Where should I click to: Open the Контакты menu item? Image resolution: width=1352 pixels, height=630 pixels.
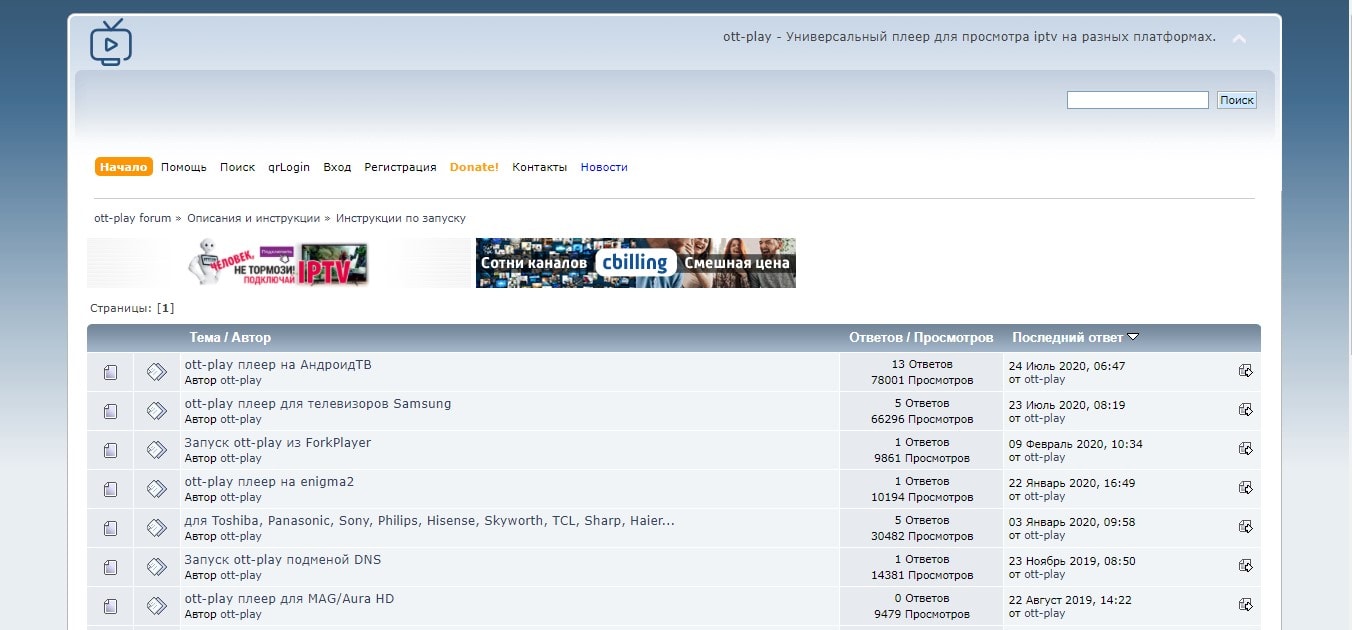539,167
